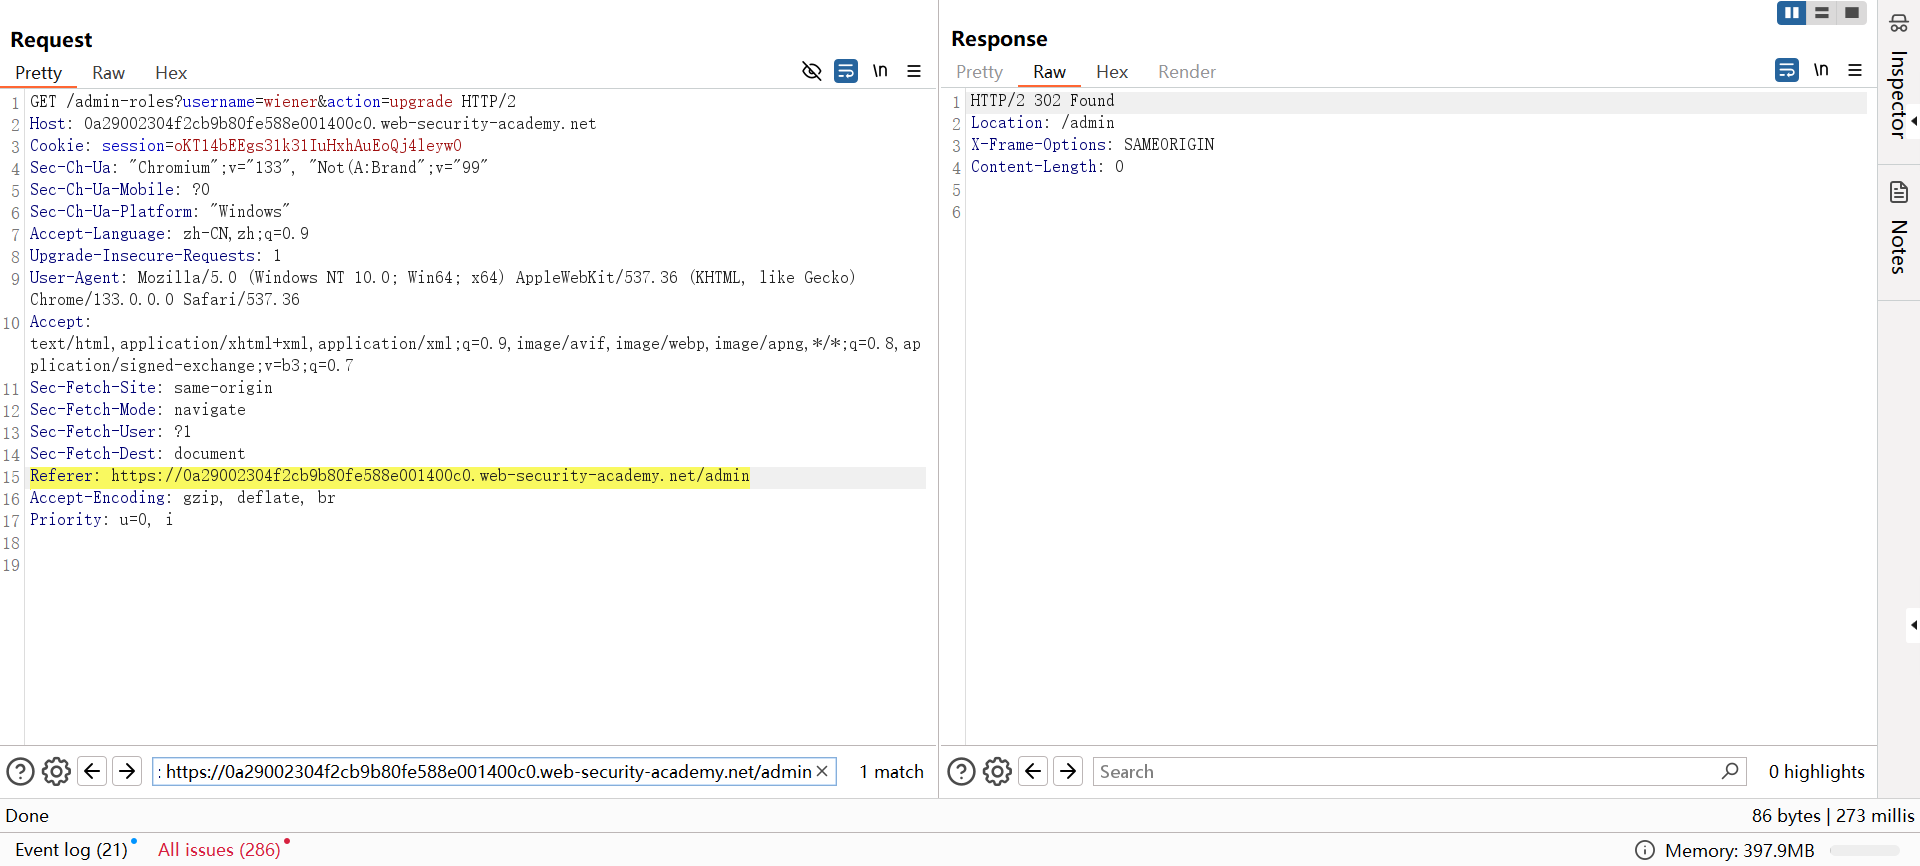Go to next search match in Request
The width and height of the screenshot is (1920, 866).
(127, 771)
